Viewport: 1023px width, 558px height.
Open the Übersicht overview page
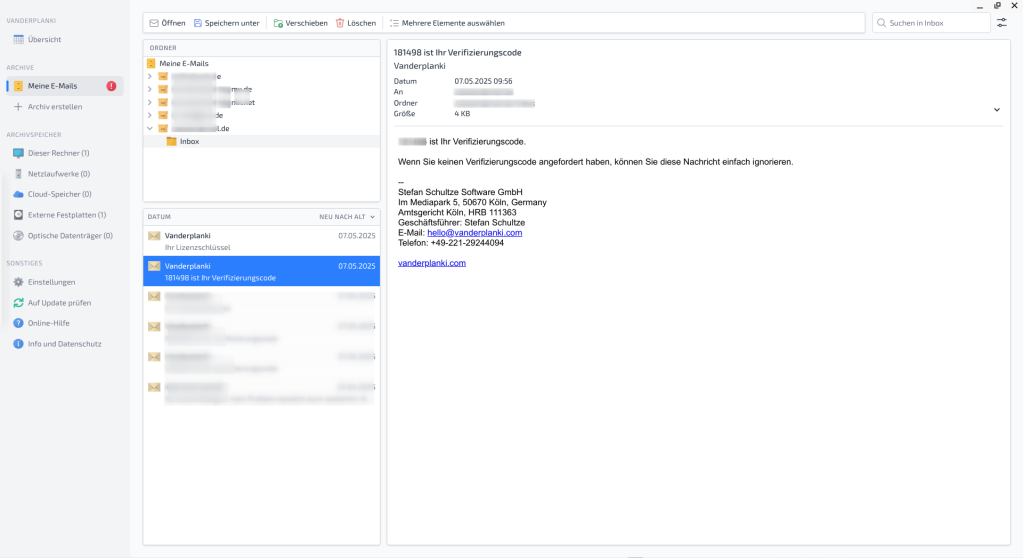[44, 39]
